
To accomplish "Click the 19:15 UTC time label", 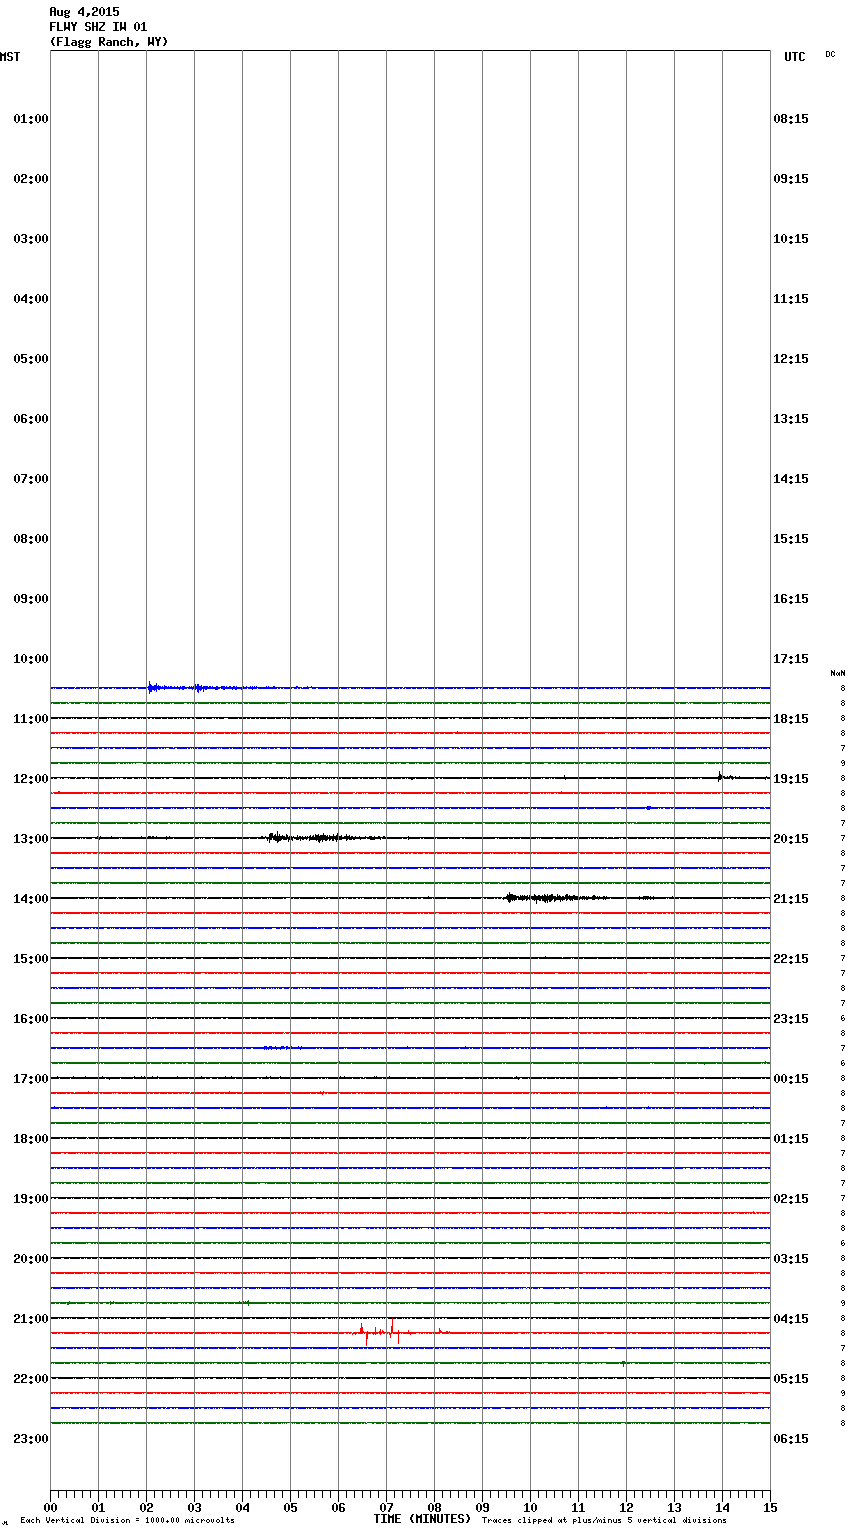I will [791, 779].
